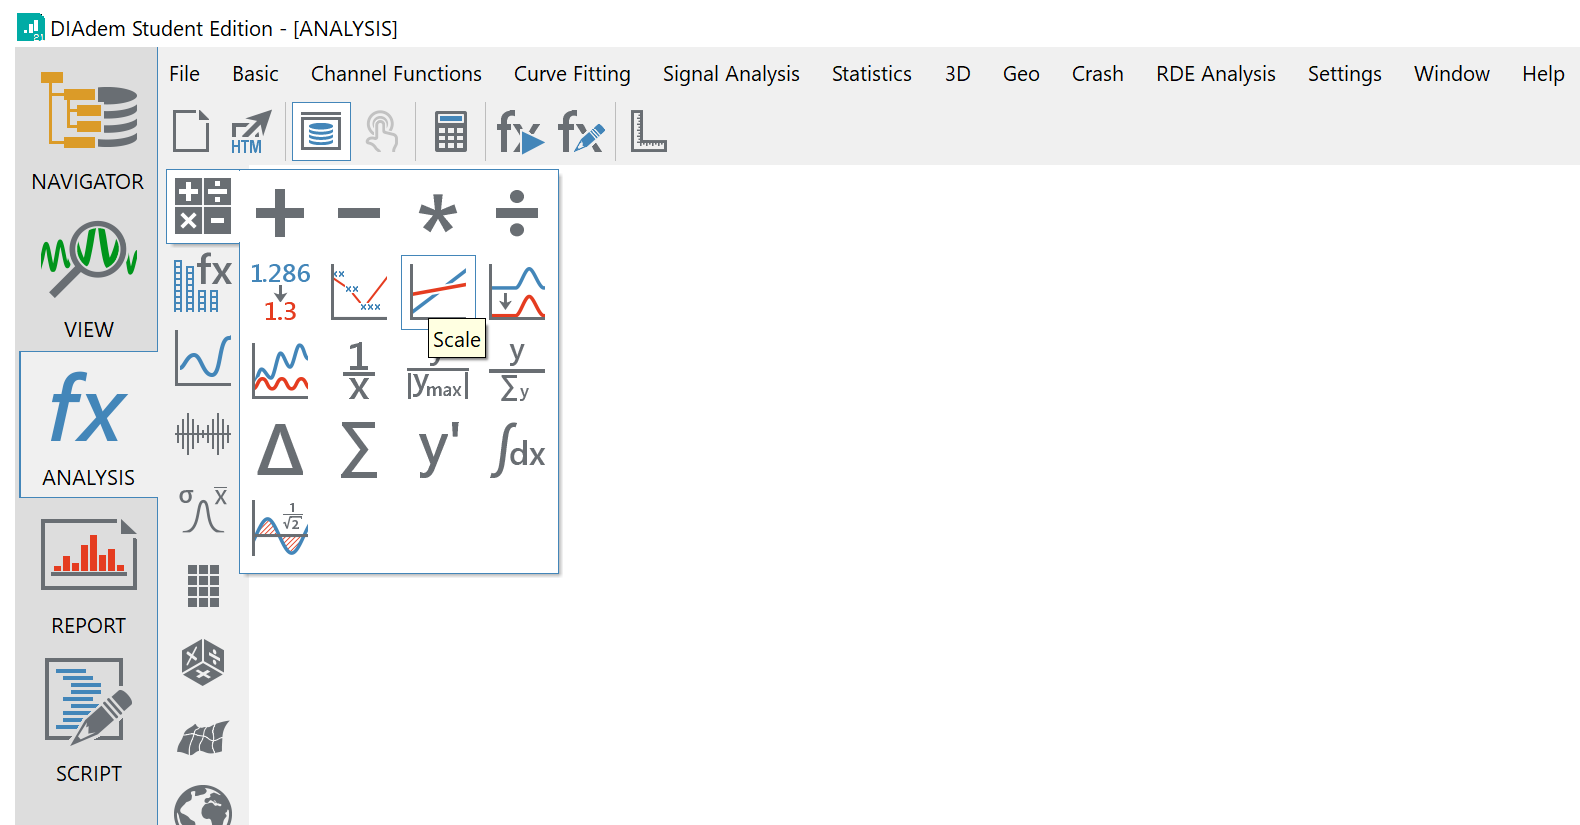1580x825 pixels.
Task: Select the blue and red waveform icon
Action: 280,371
